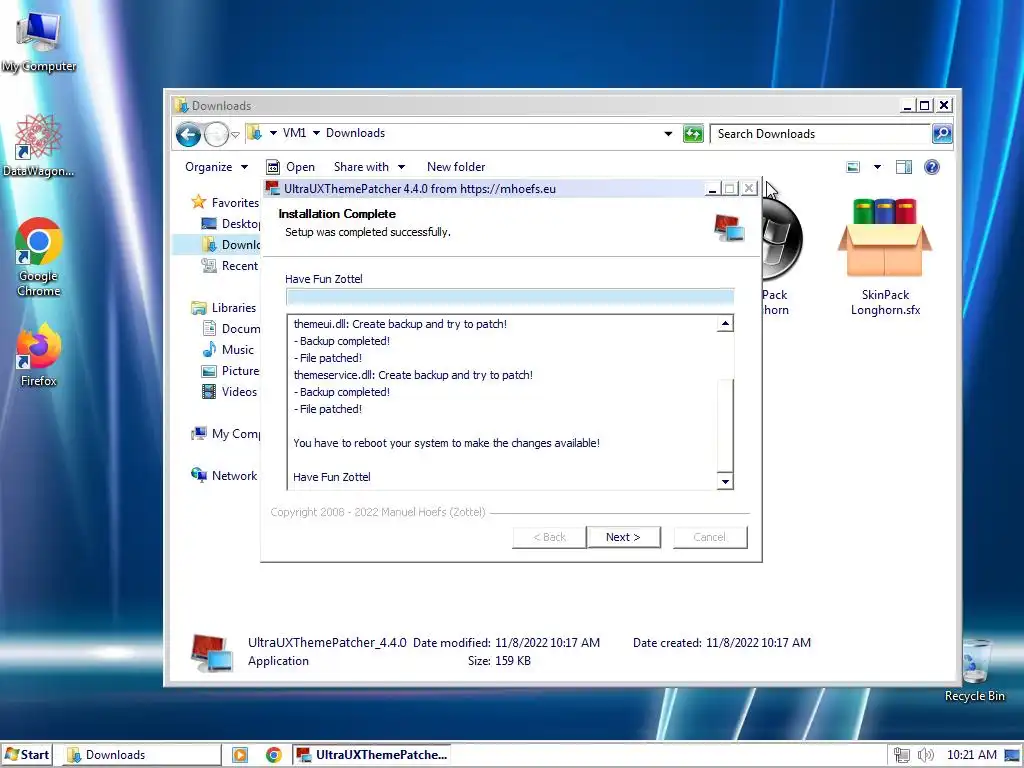The height and width of the screenshot is (768, 1024).
Task: Click Chrome icon in taskbar
Action: click(274, 755)
